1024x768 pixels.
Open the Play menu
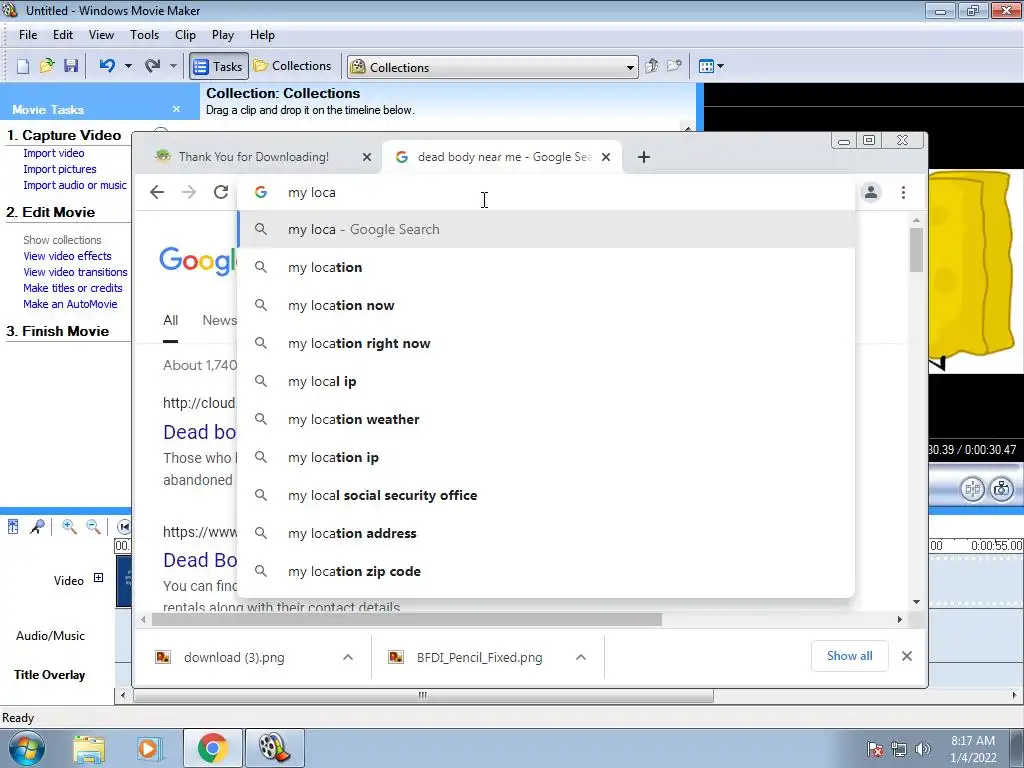click(223, 35)
